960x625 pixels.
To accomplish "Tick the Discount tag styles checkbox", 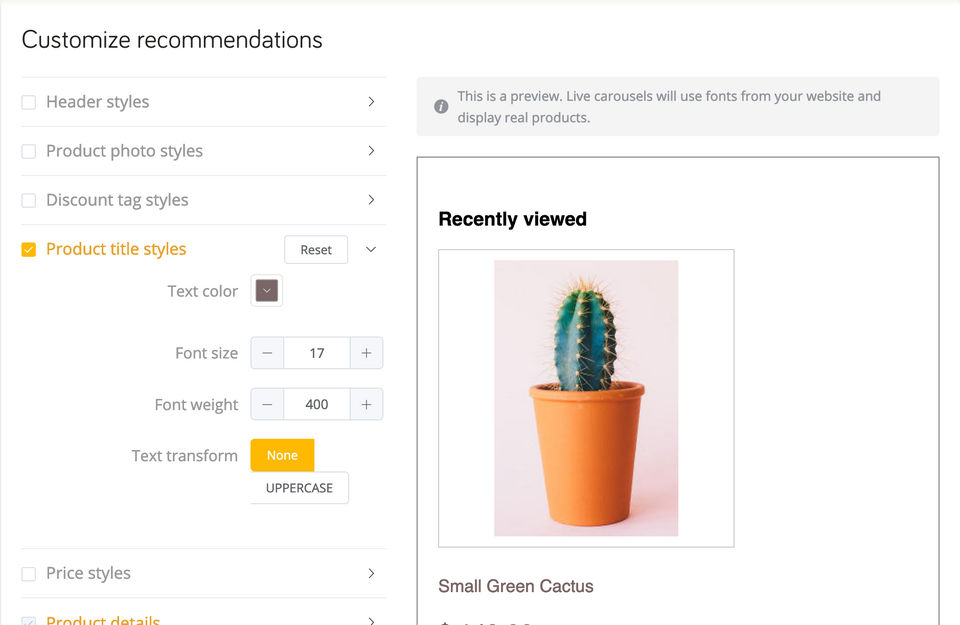I will click(29, 200).
